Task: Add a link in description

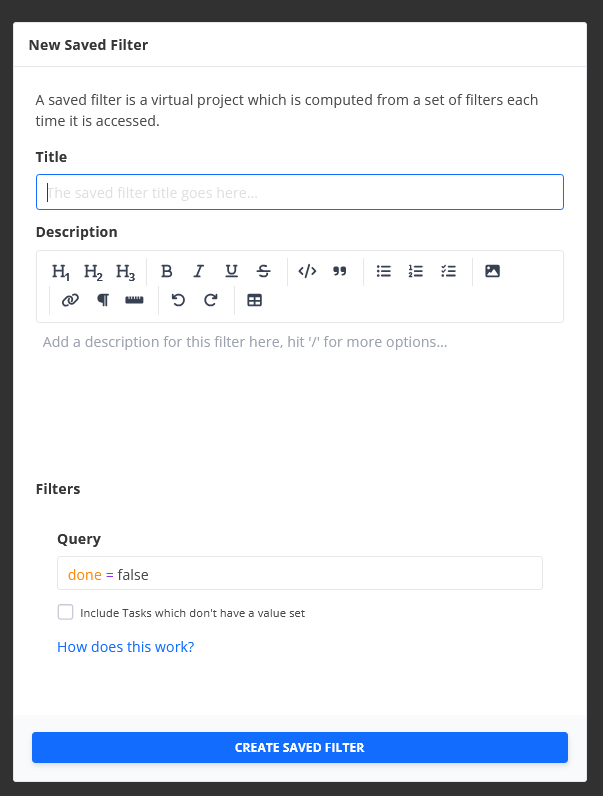Action: point(70,301)
